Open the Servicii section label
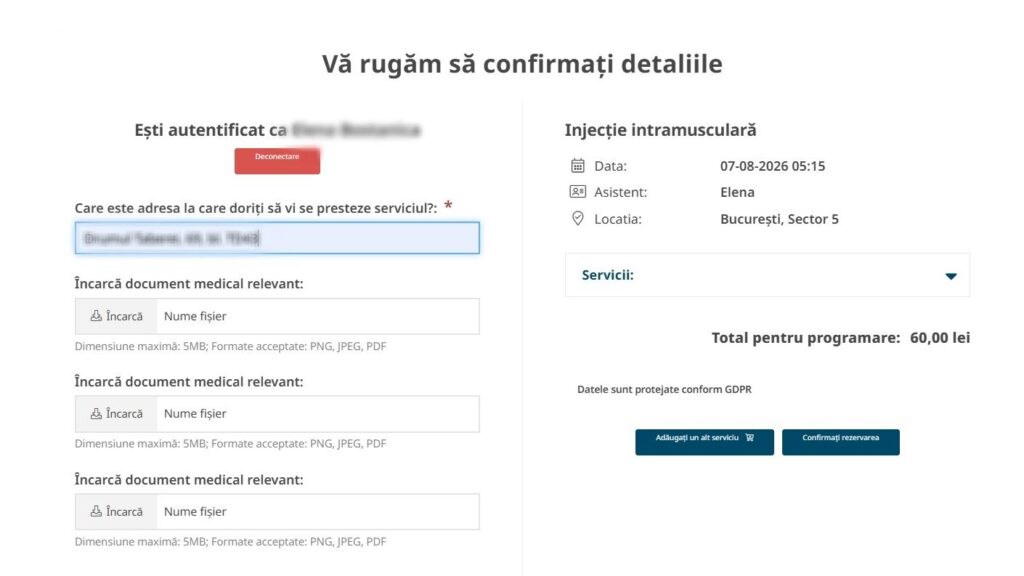Screen dimensions: 1024x576 pyautogui.click(x=608, y=275)
